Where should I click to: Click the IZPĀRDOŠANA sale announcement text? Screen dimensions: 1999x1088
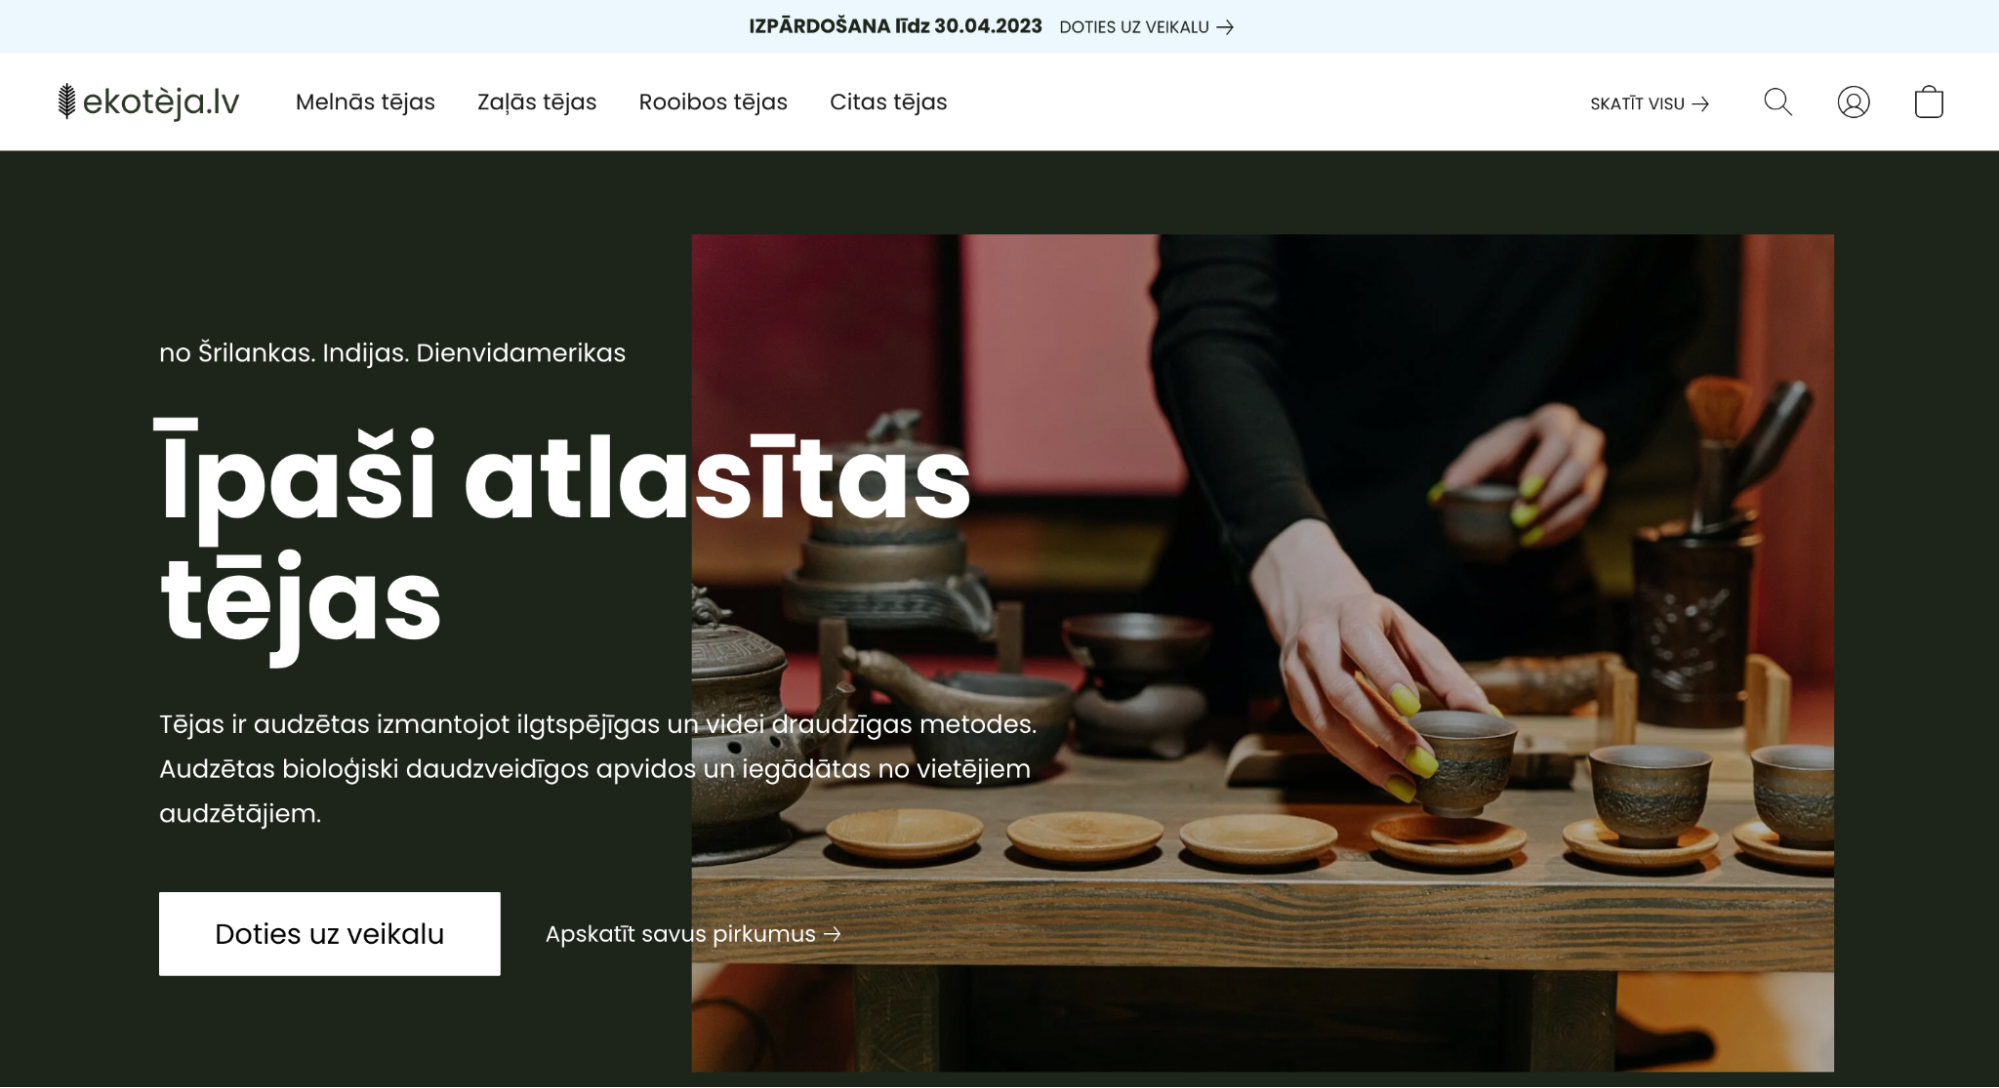coord(894,25)
